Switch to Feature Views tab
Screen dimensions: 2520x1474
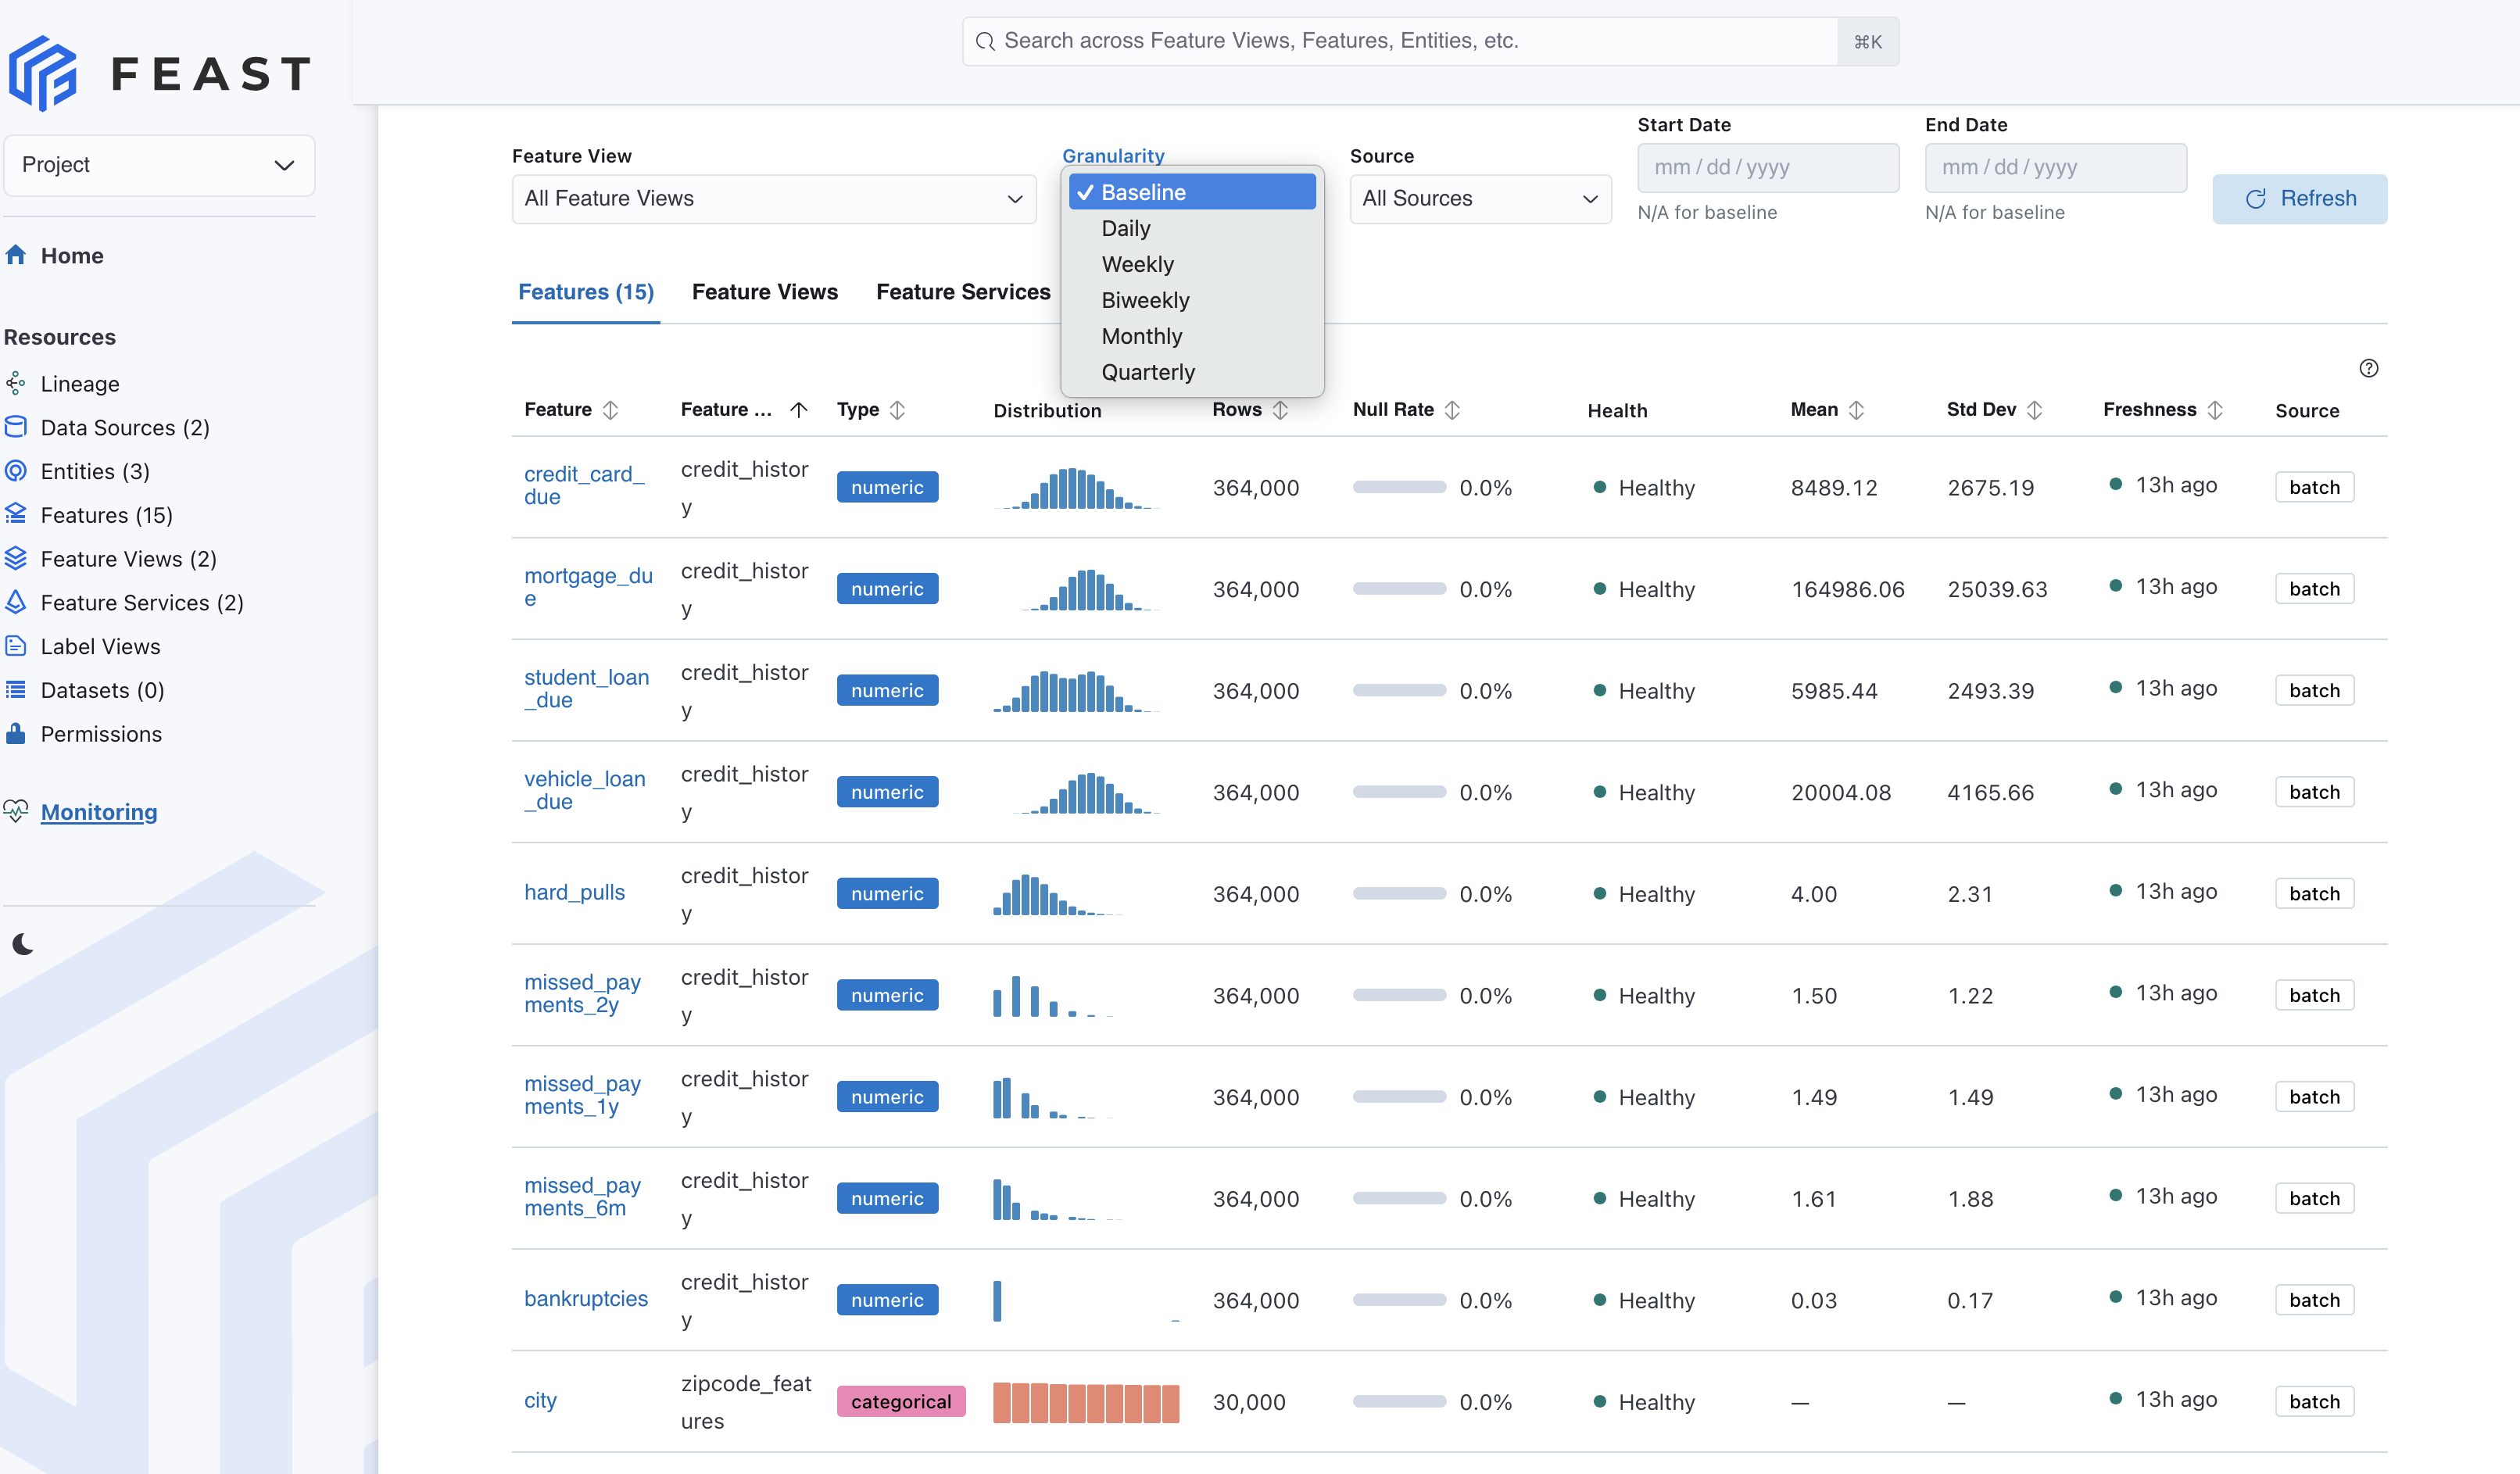click(x=765, y=292)
